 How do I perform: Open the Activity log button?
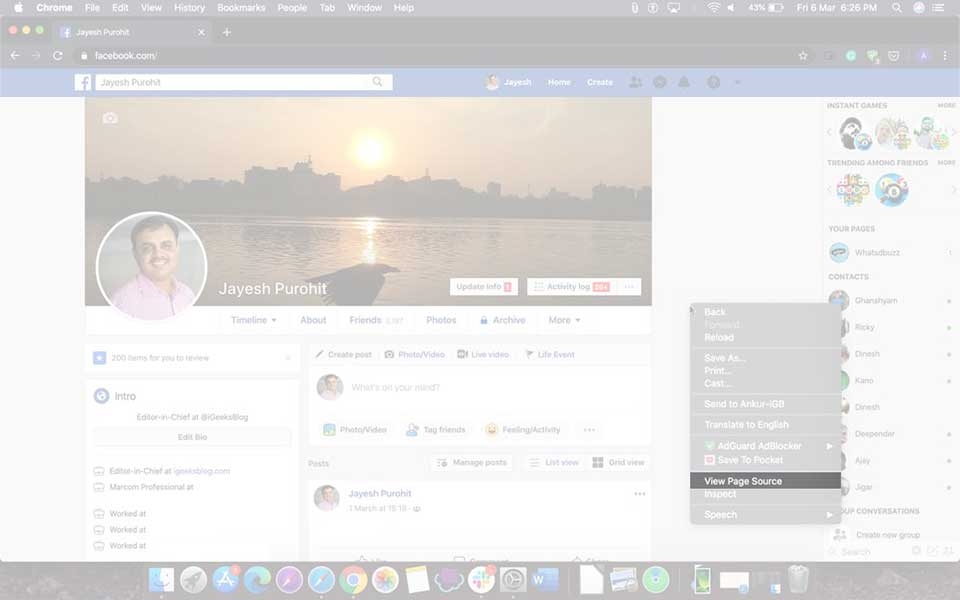(571, 287)
